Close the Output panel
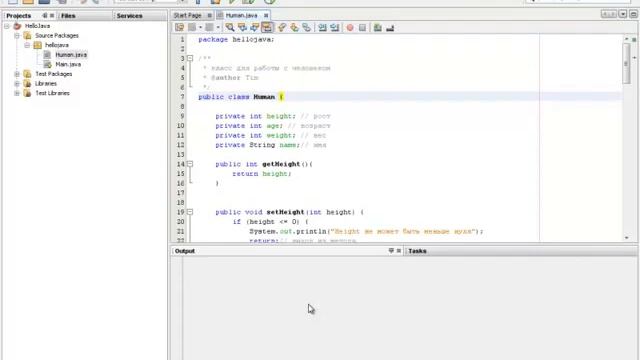The width and height of the screenshot is (640, 360). (399, 251)
